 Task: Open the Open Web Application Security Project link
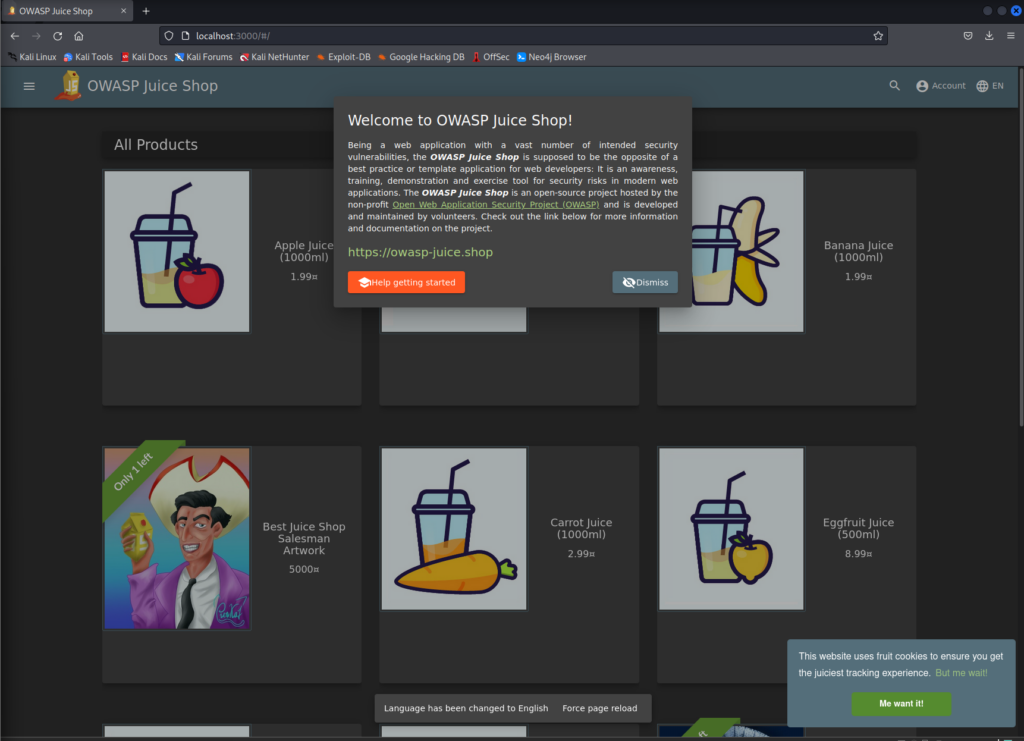496,204
